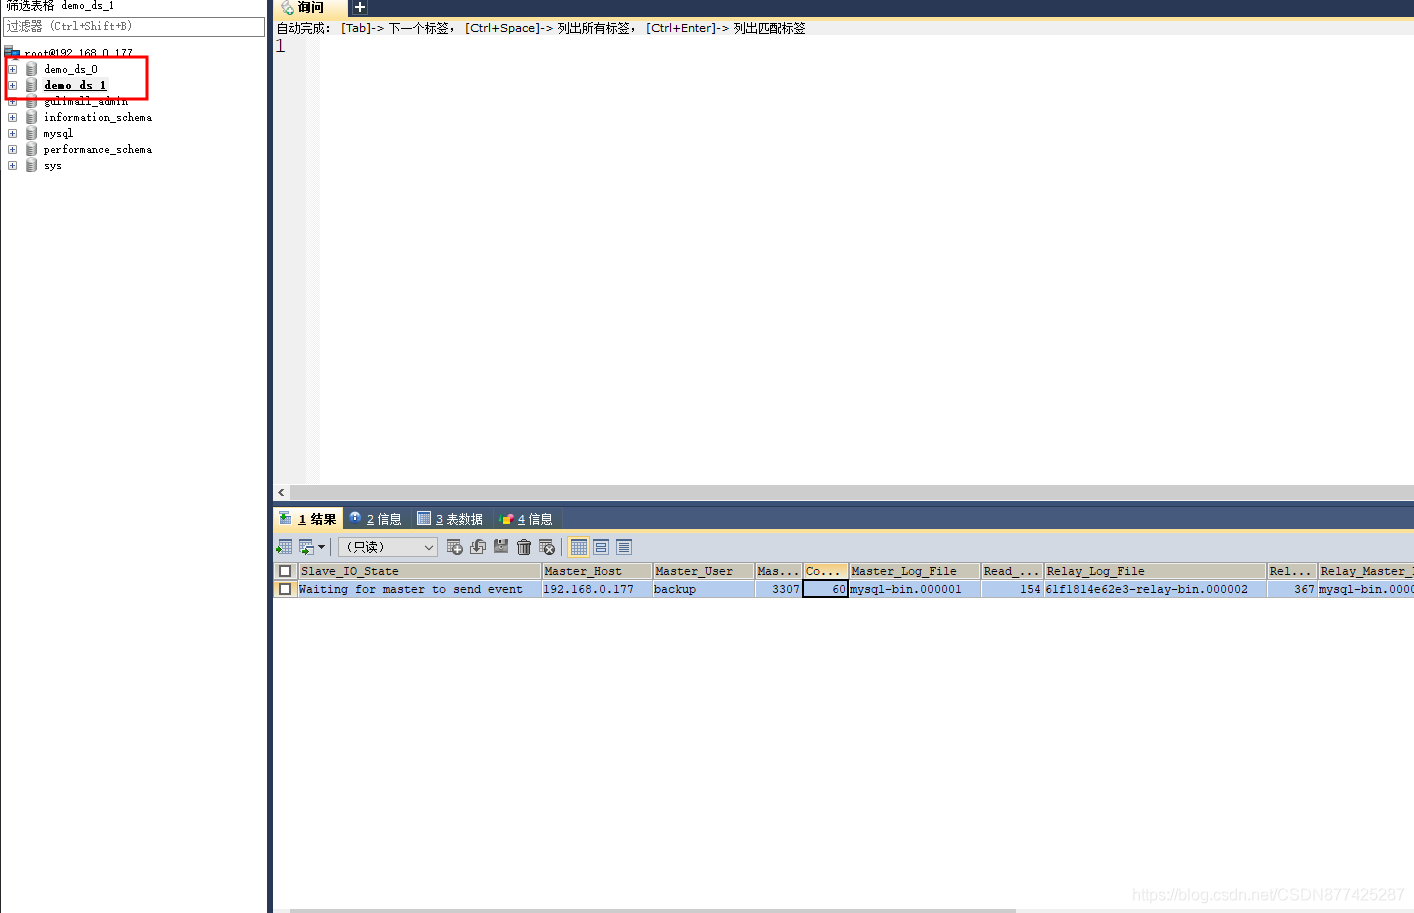Select the cell 'mysql-bin.000001'

click(914, 589)
